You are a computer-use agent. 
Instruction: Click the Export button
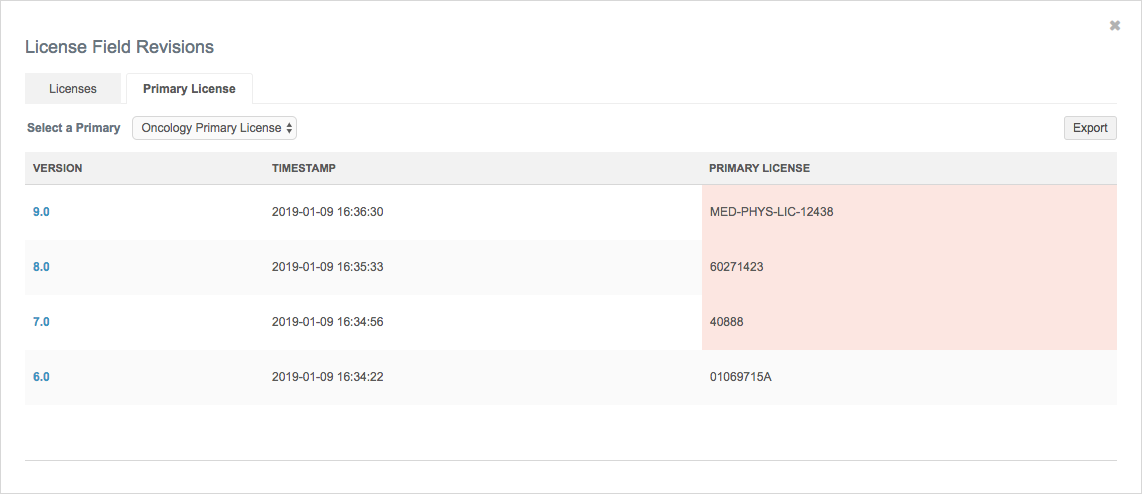(1089, 128)
